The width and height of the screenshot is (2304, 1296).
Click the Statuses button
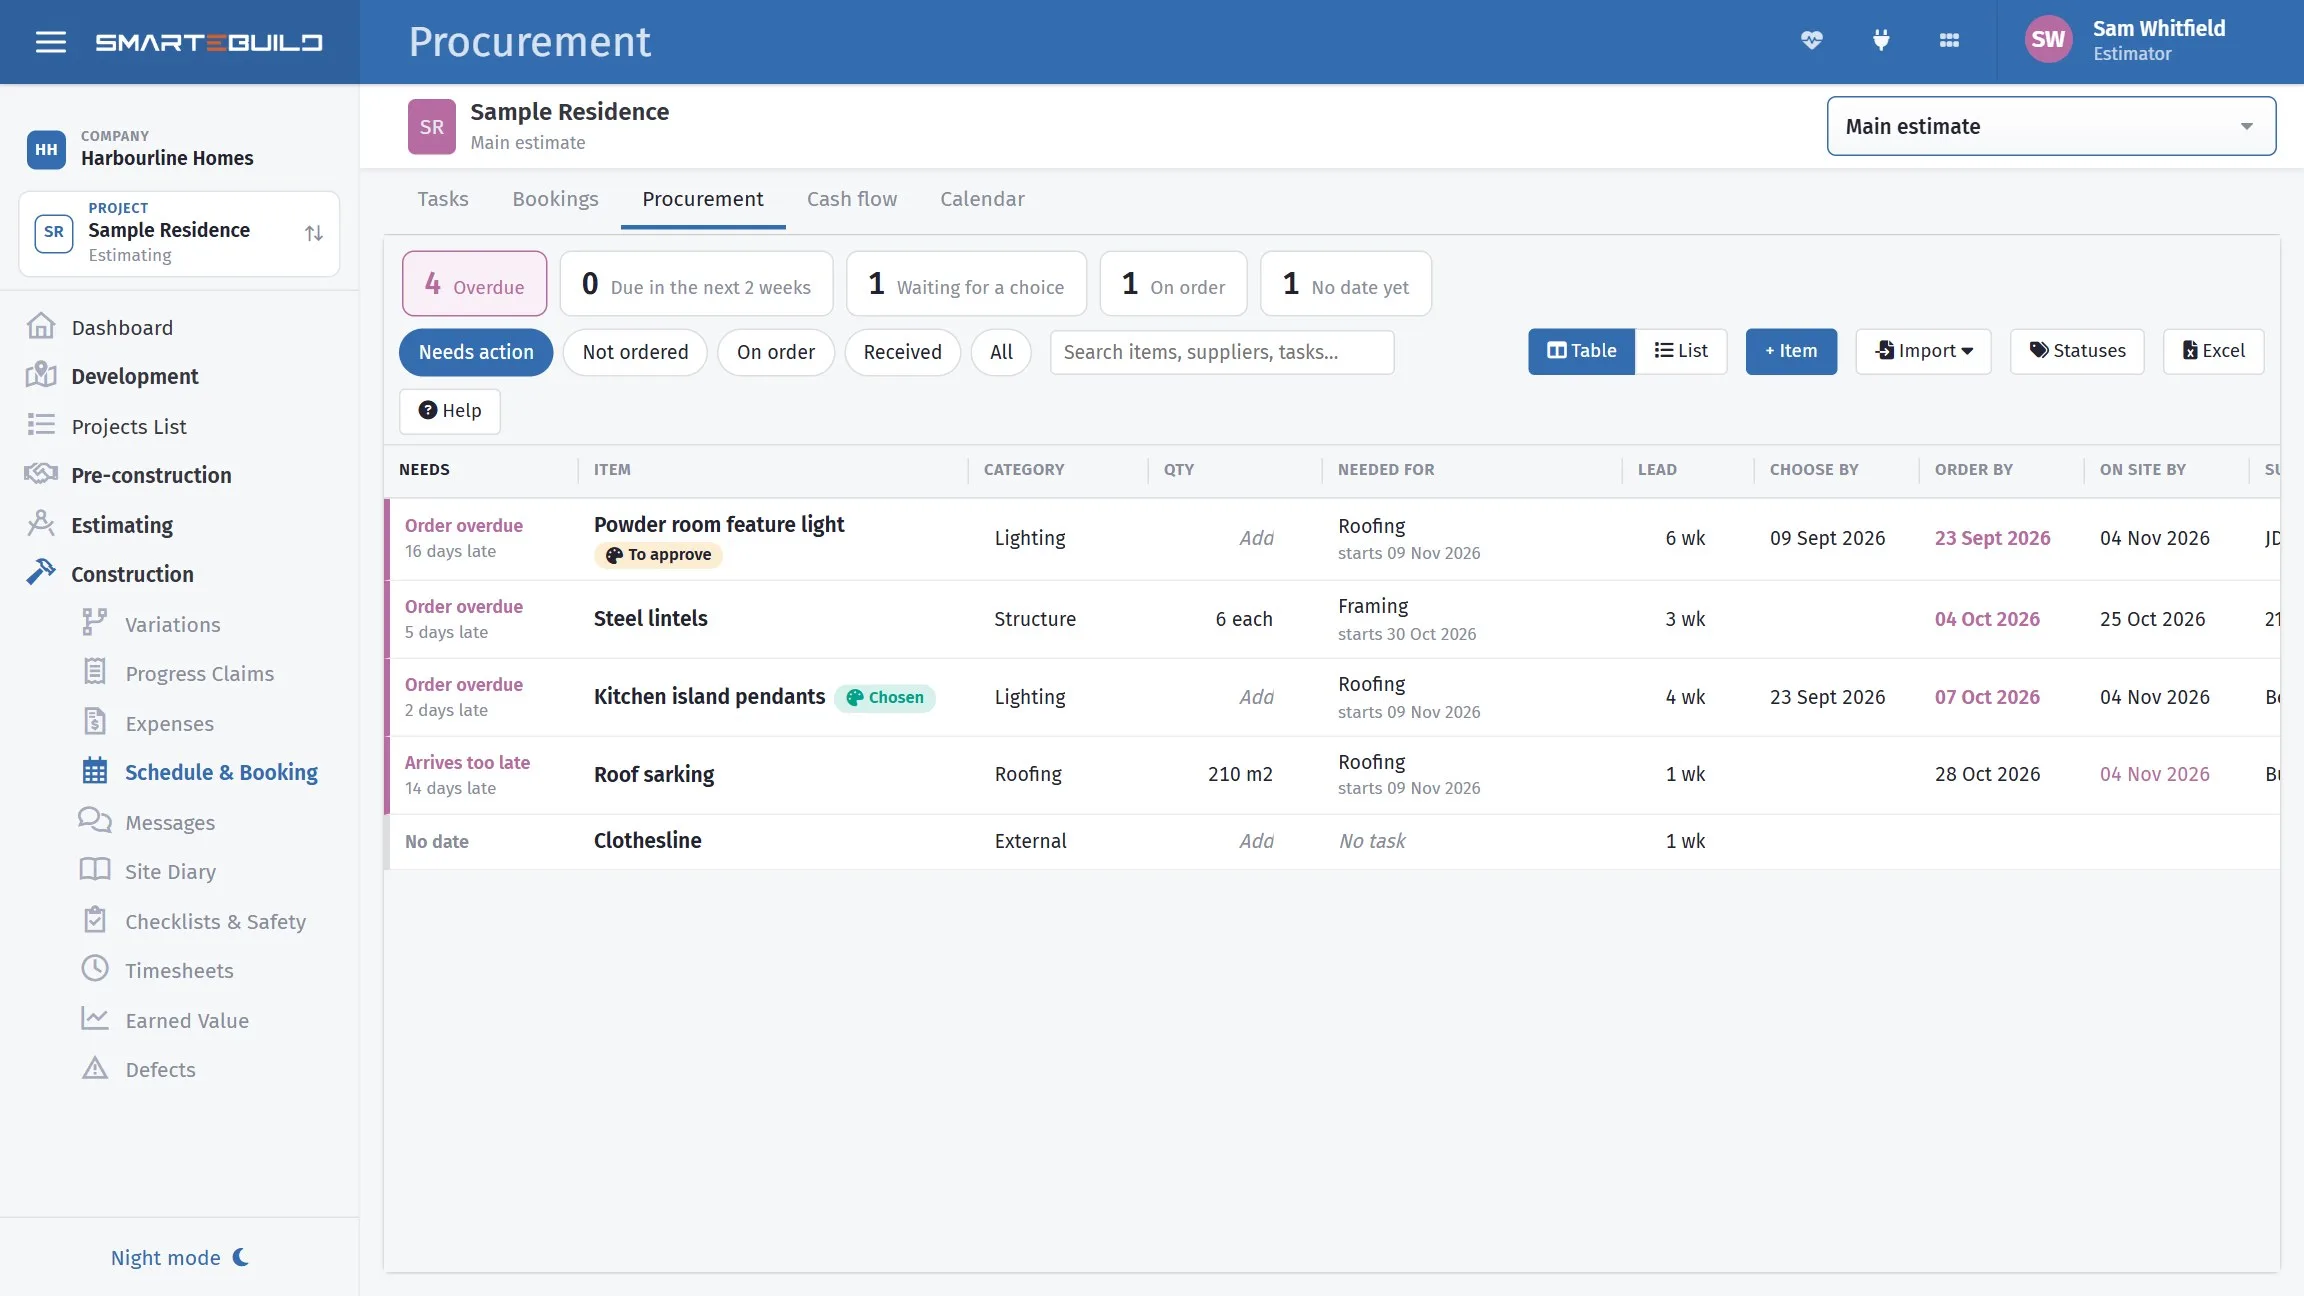[2077, 351]
